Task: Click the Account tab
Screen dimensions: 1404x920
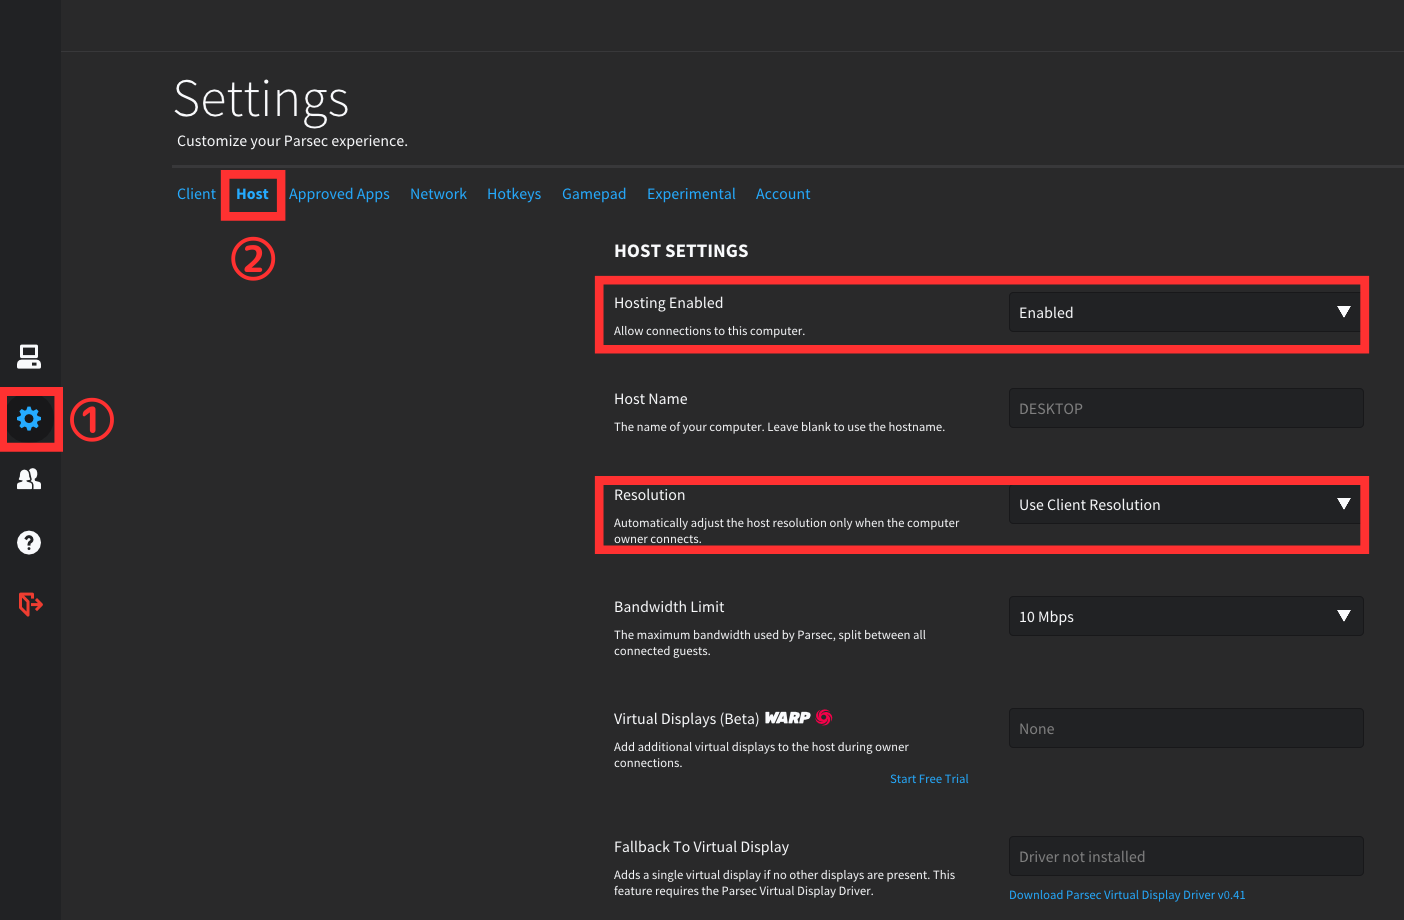Action: click(x=783, y=194)
